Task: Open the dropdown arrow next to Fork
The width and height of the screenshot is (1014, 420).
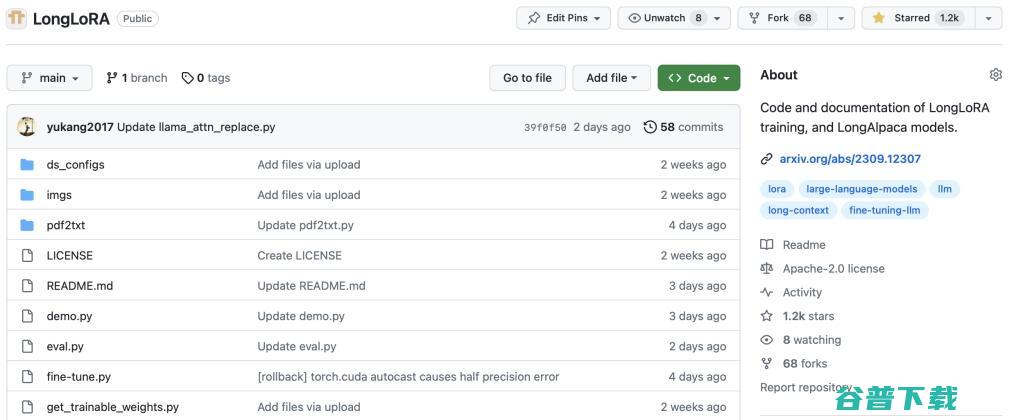Action: tap(841, 18)
